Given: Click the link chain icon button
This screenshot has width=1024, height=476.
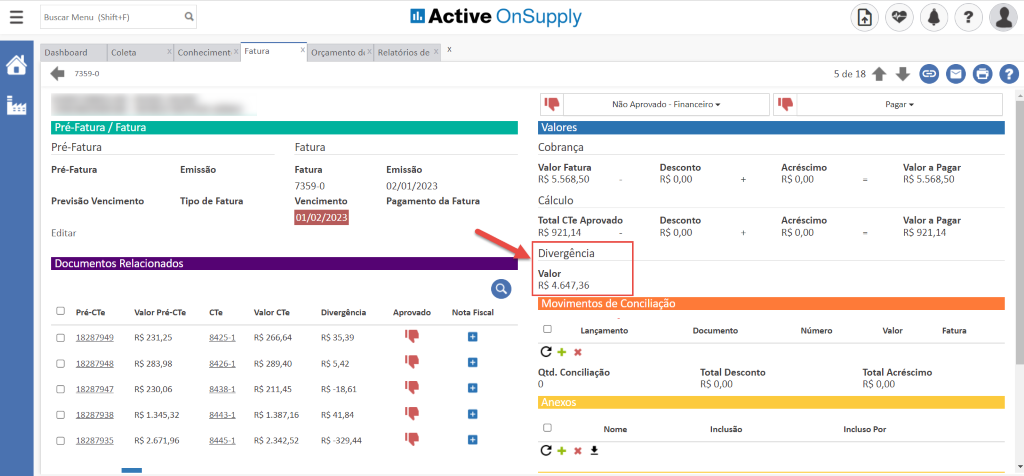Looking at the screenshot, I should coord(929,74).
